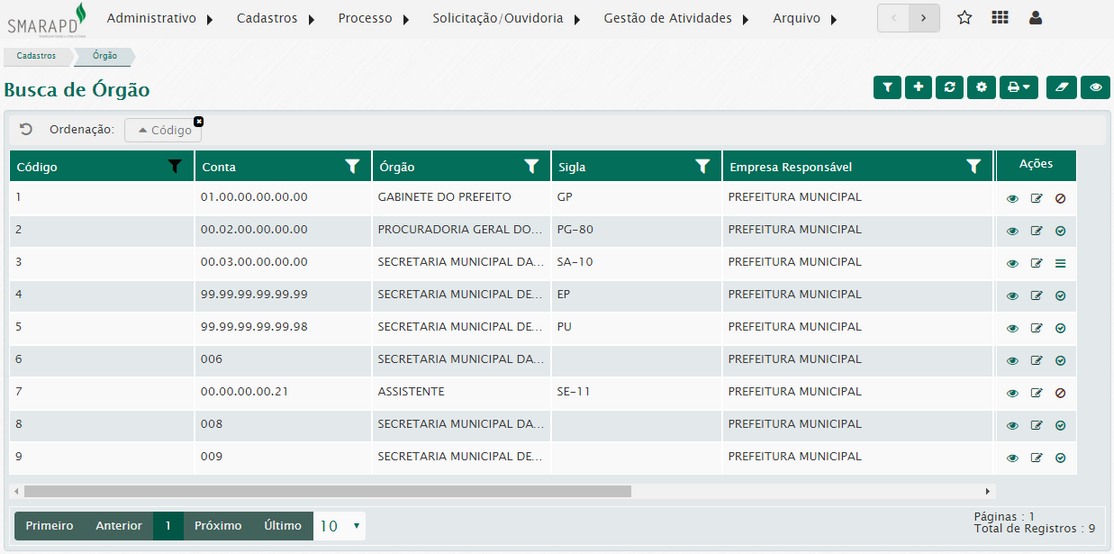Open the page size dropdown showing 10
The height and width of the screenshot is (554, 1114).
click(x=340, y=526)
